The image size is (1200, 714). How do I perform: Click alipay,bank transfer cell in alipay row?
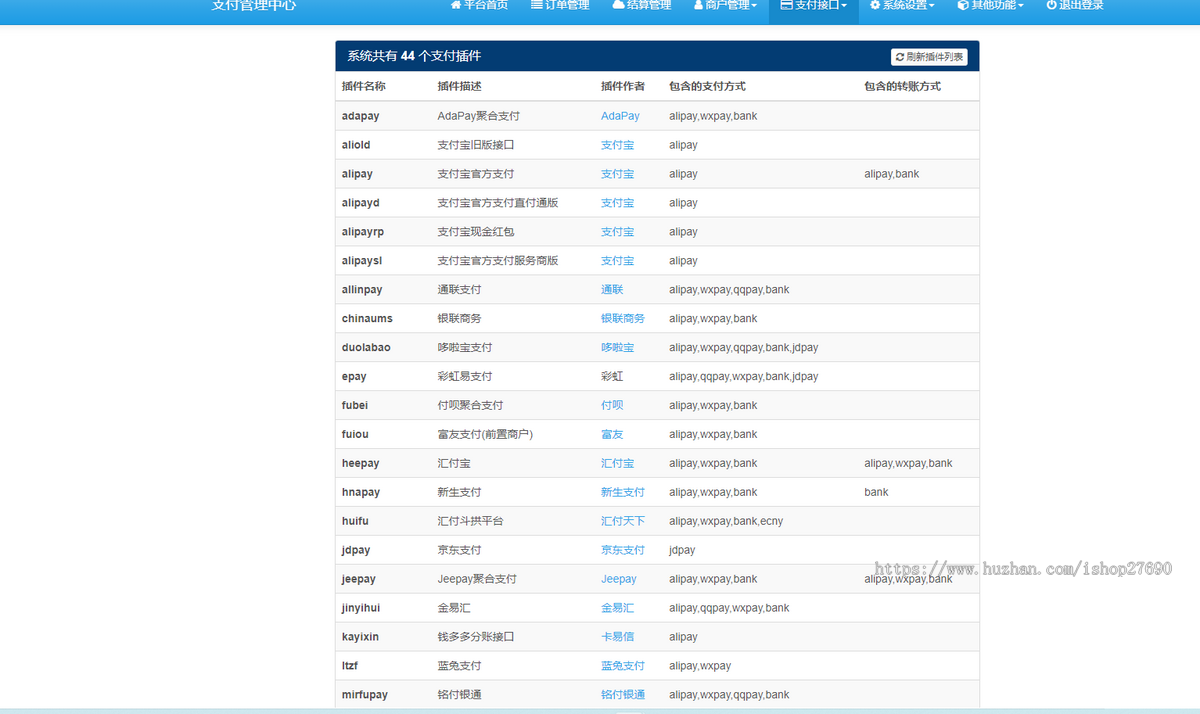click(892, 174)
